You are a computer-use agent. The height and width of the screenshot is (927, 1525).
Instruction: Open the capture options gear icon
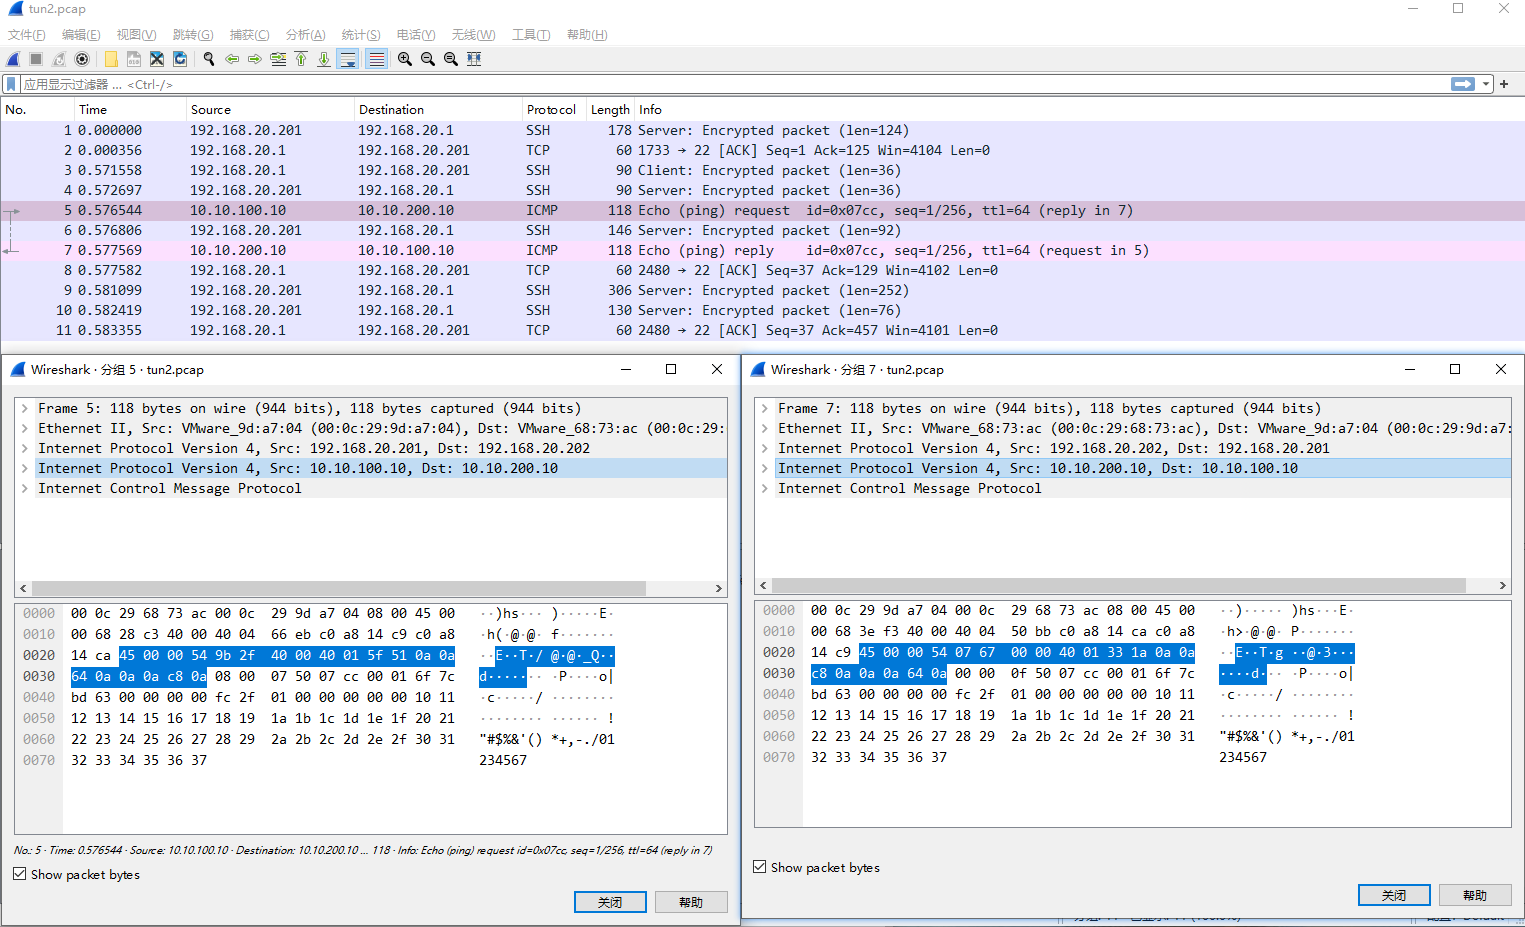[x=82, y=59]
